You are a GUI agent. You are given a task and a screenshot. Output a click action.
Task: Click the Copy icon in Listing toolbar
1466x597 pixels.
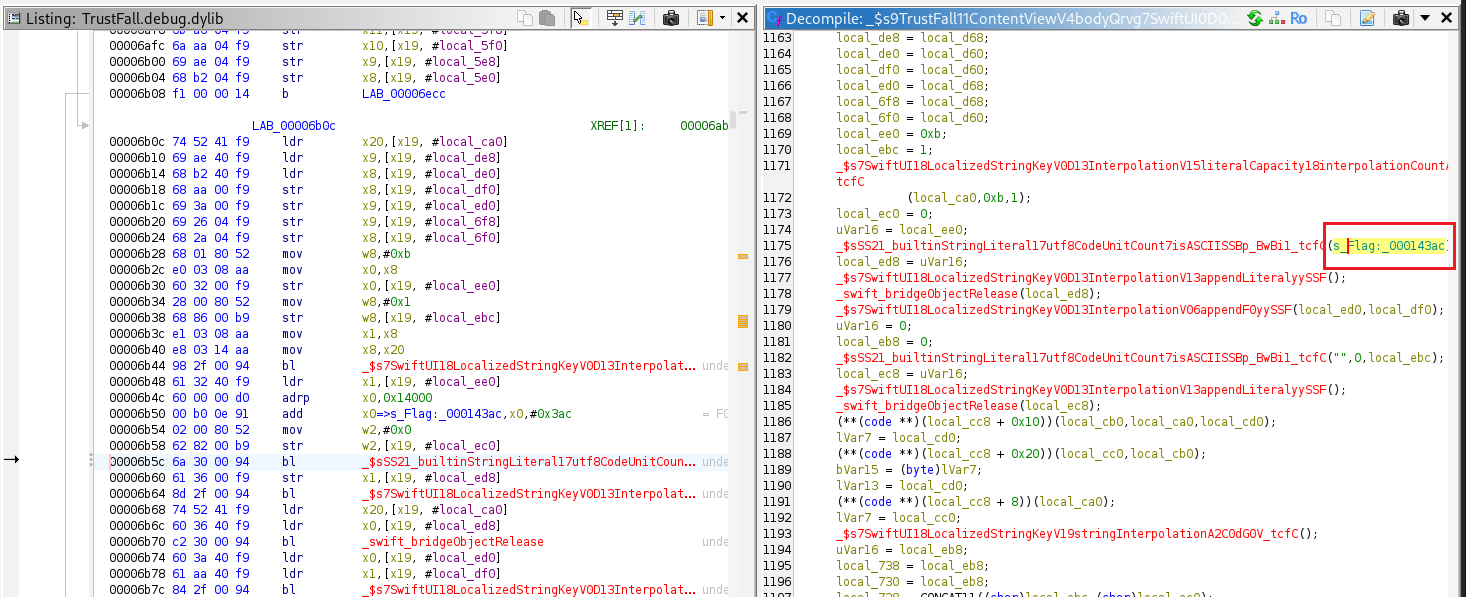(x=525, y=18)
